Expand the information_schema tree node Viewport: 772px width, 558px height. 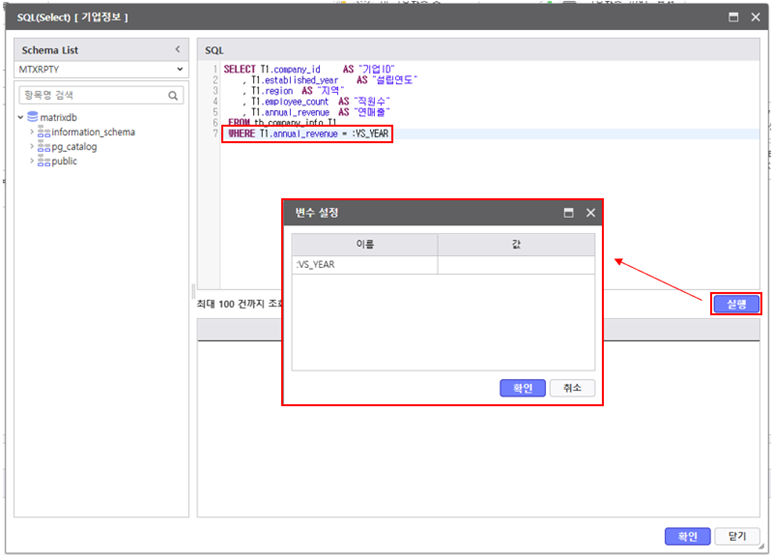click(31, 132)
